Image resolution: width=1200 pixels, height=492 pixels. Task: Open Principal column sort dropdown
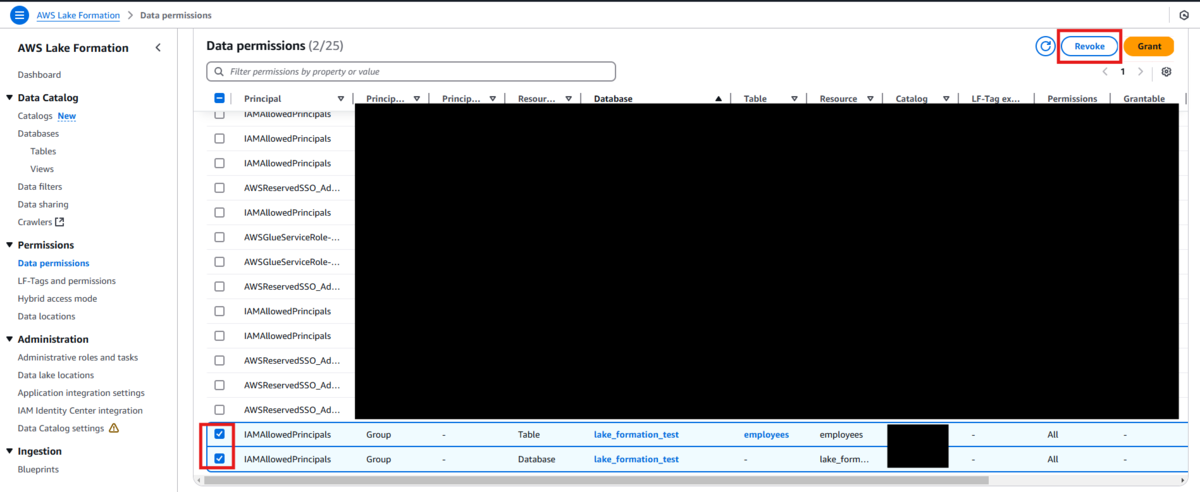click(341, 99)
